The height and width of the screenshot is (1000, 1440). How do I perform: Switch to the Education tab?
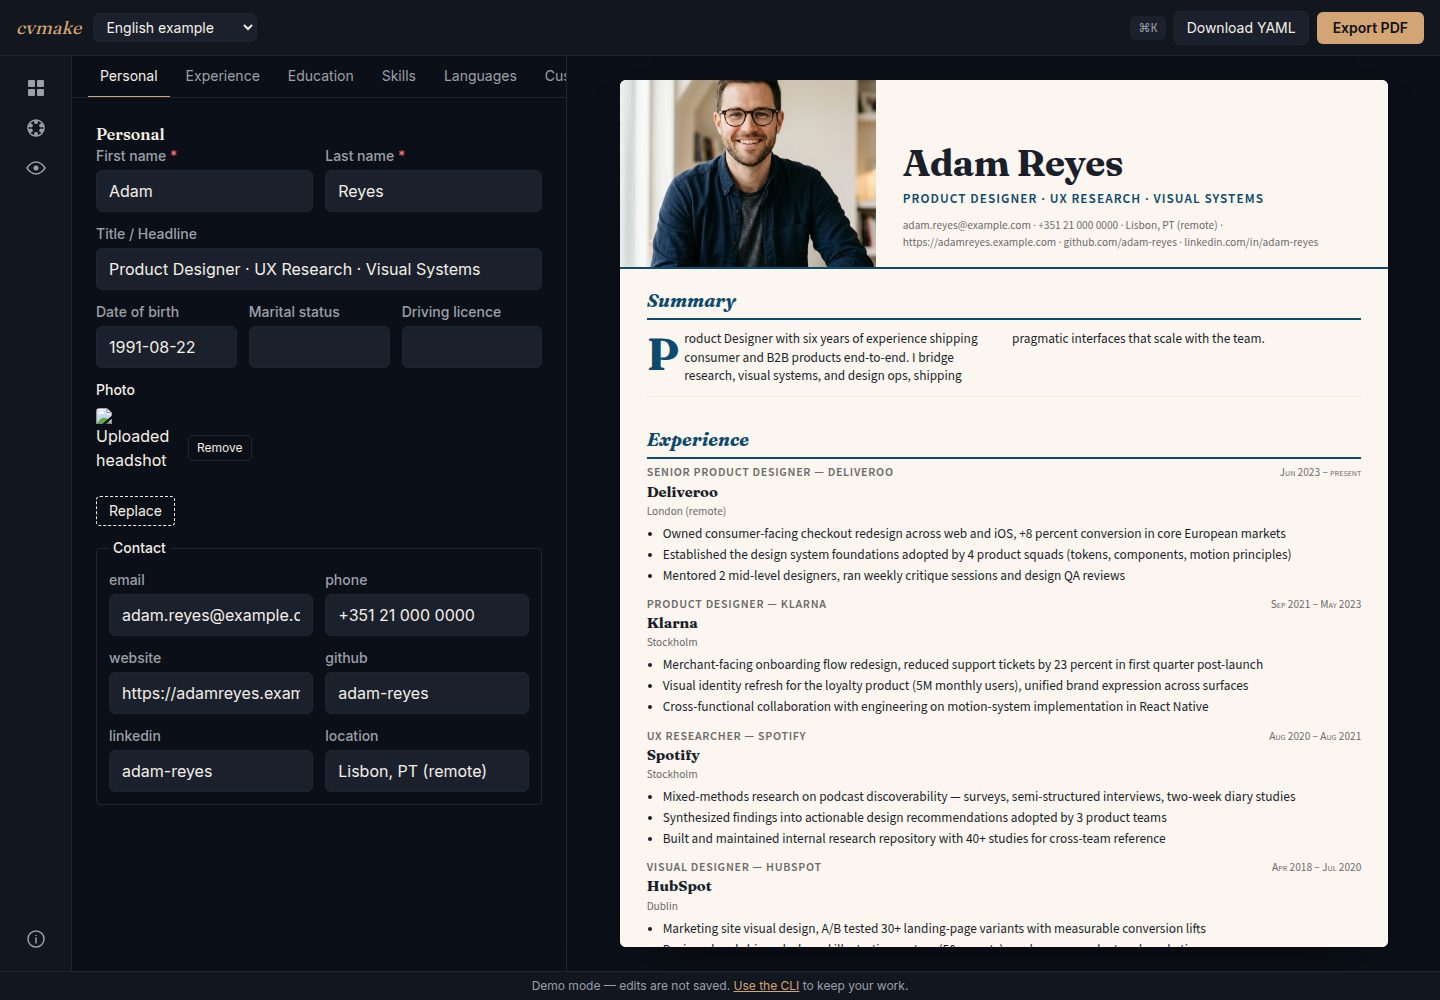click(321, 76)
